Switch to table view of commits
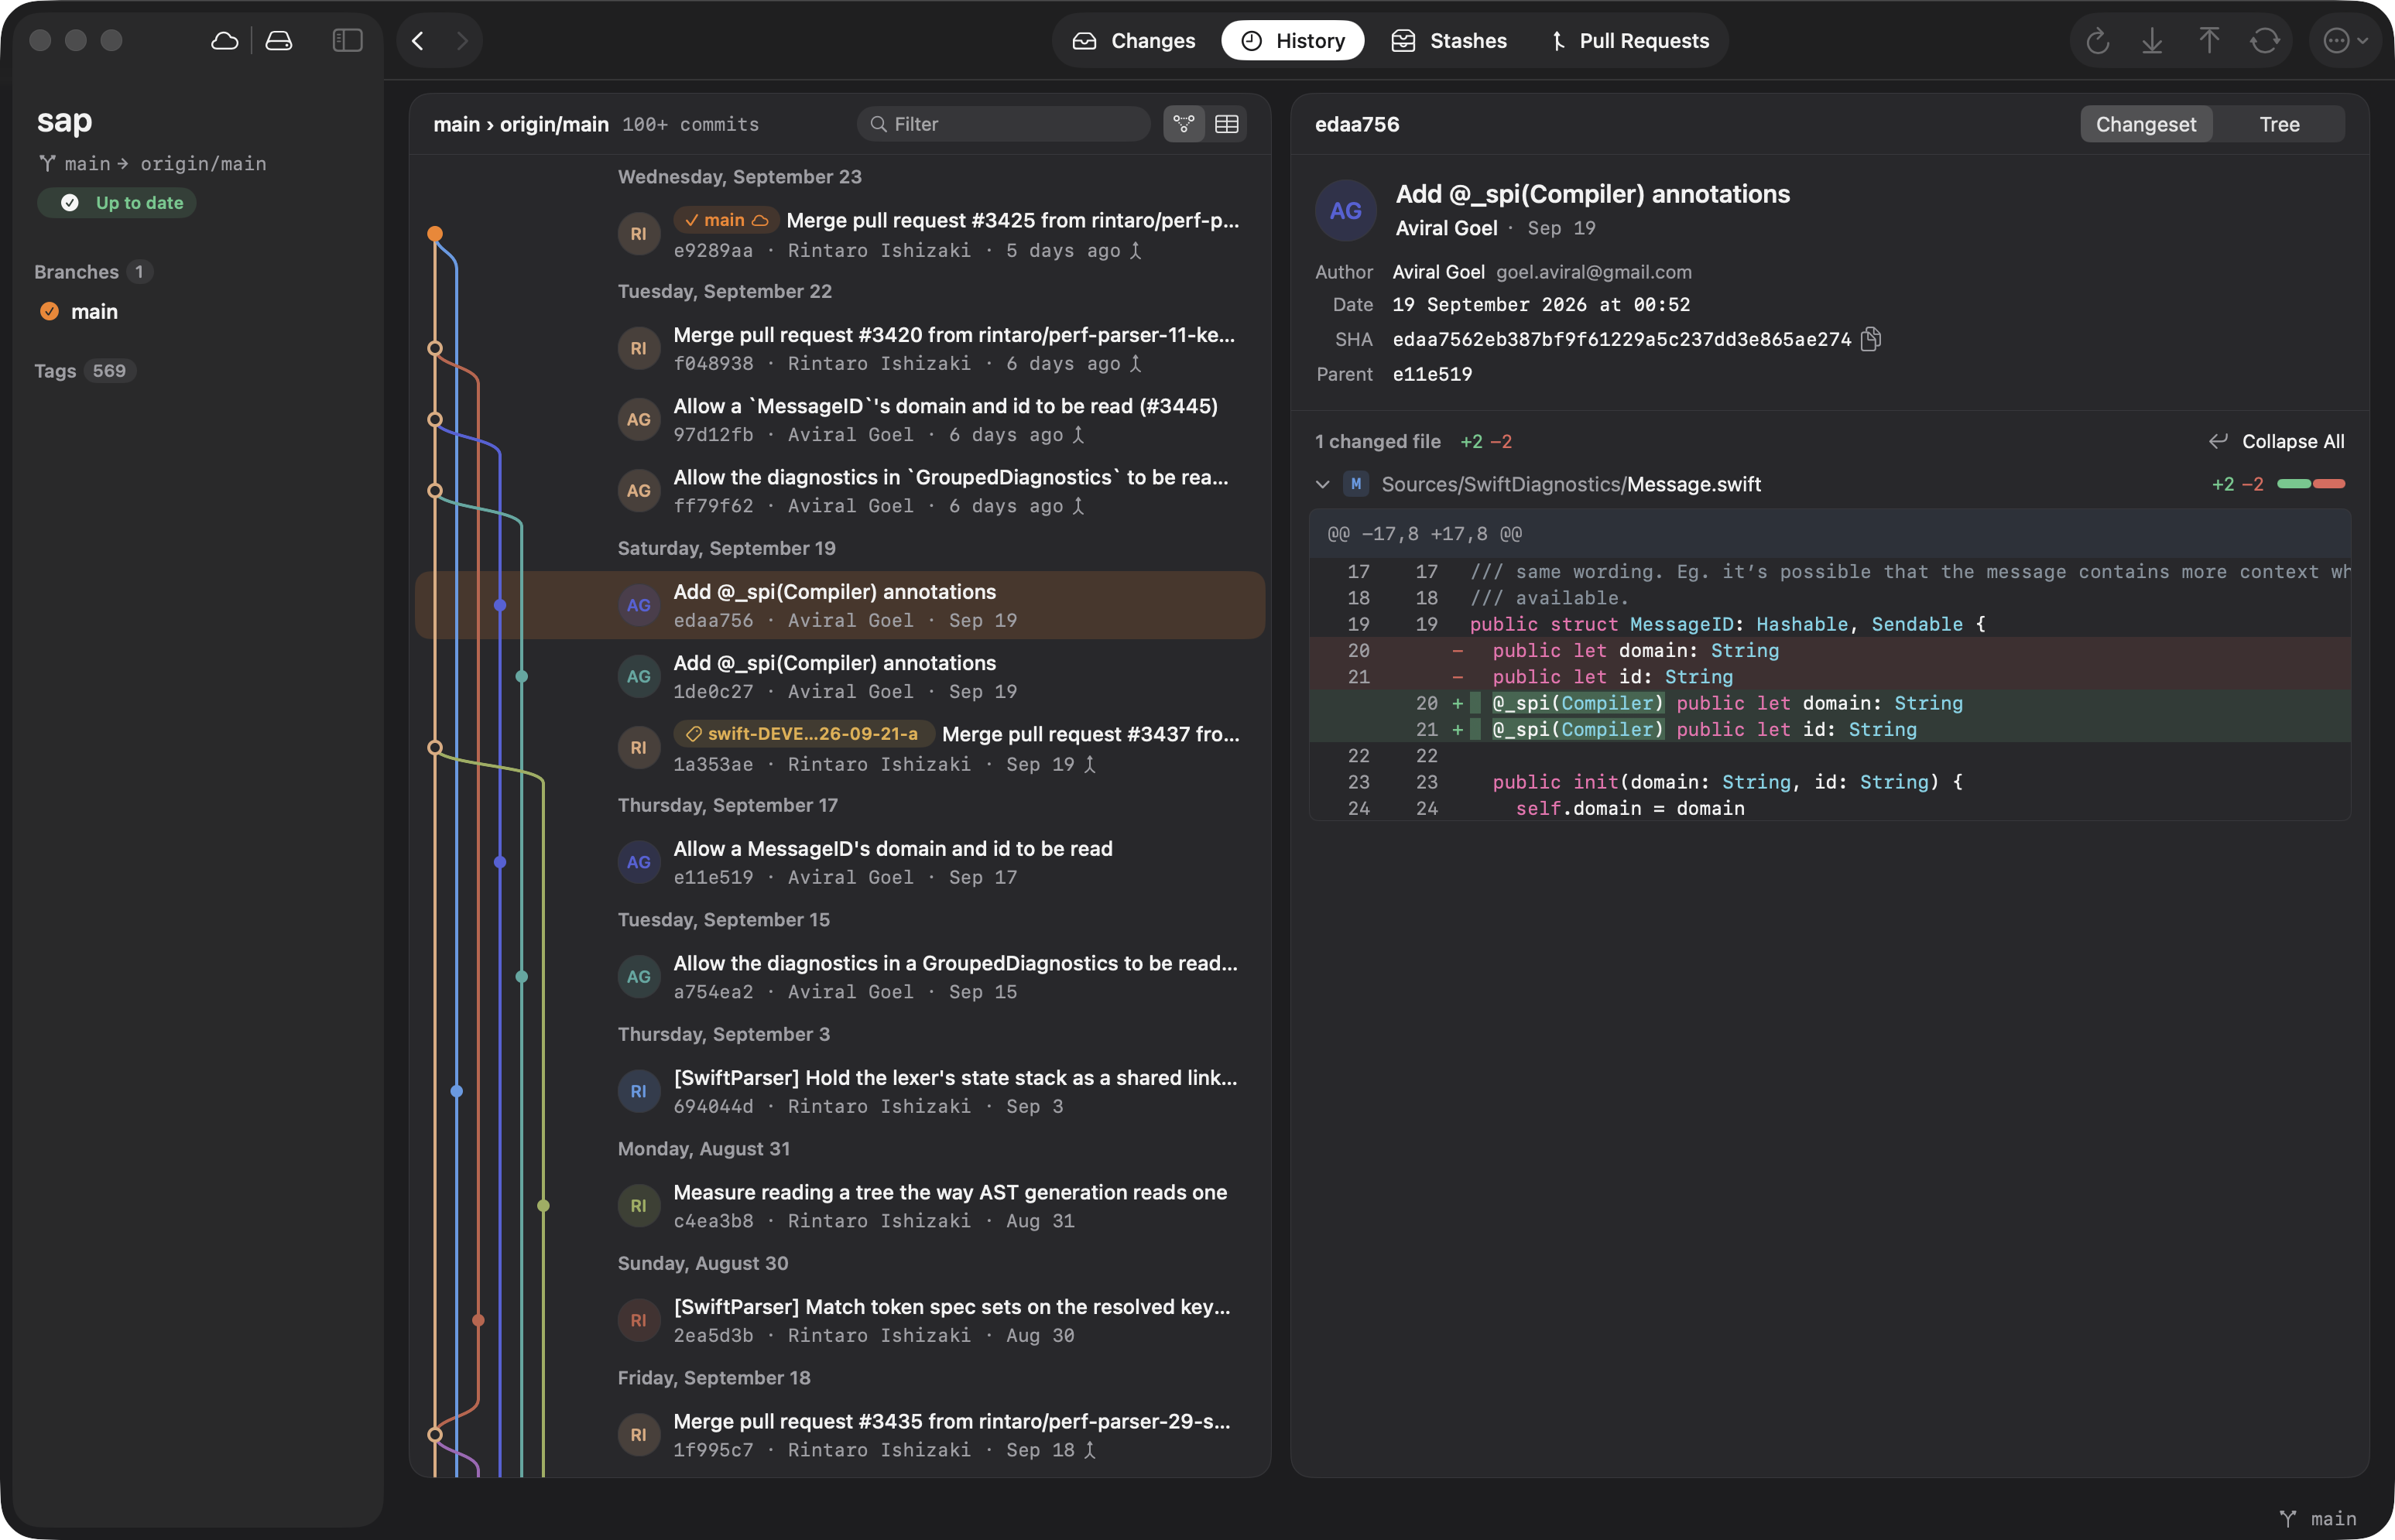The image size is (2395, 1540). coord(1226,124)
